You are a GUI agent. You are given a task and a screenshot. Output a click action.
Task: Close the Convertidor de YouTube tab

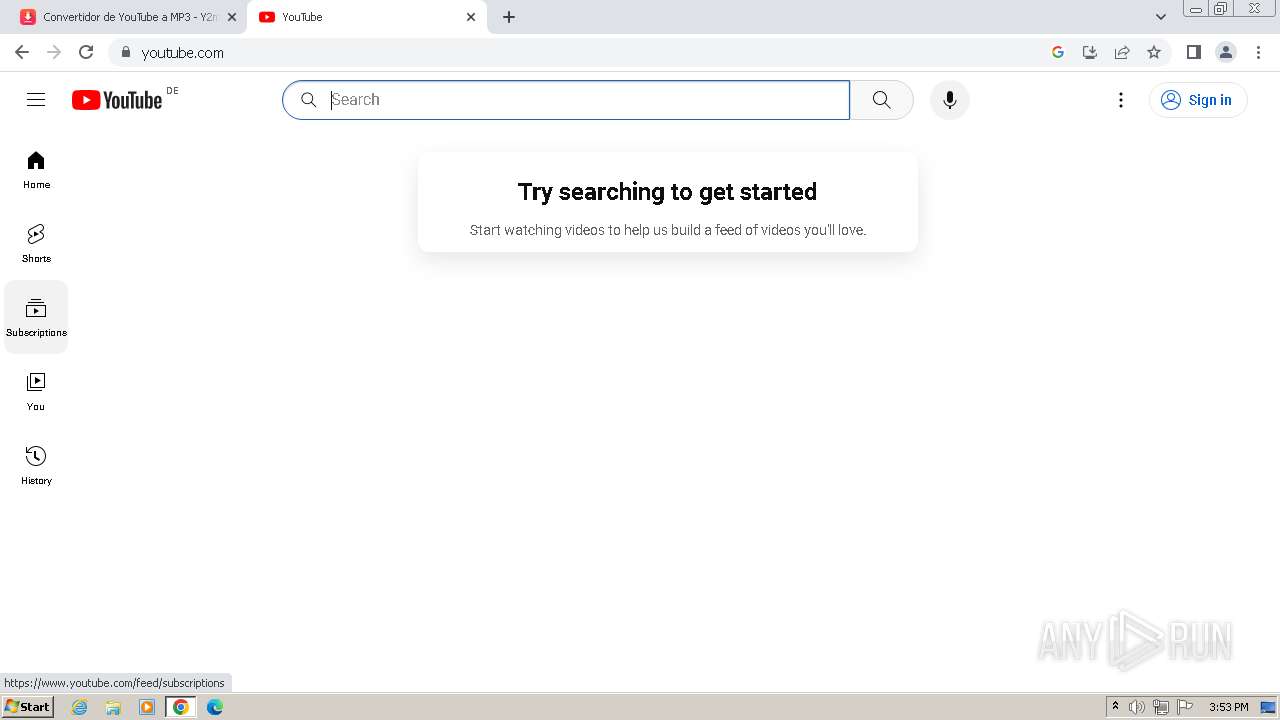click(232, 17)
